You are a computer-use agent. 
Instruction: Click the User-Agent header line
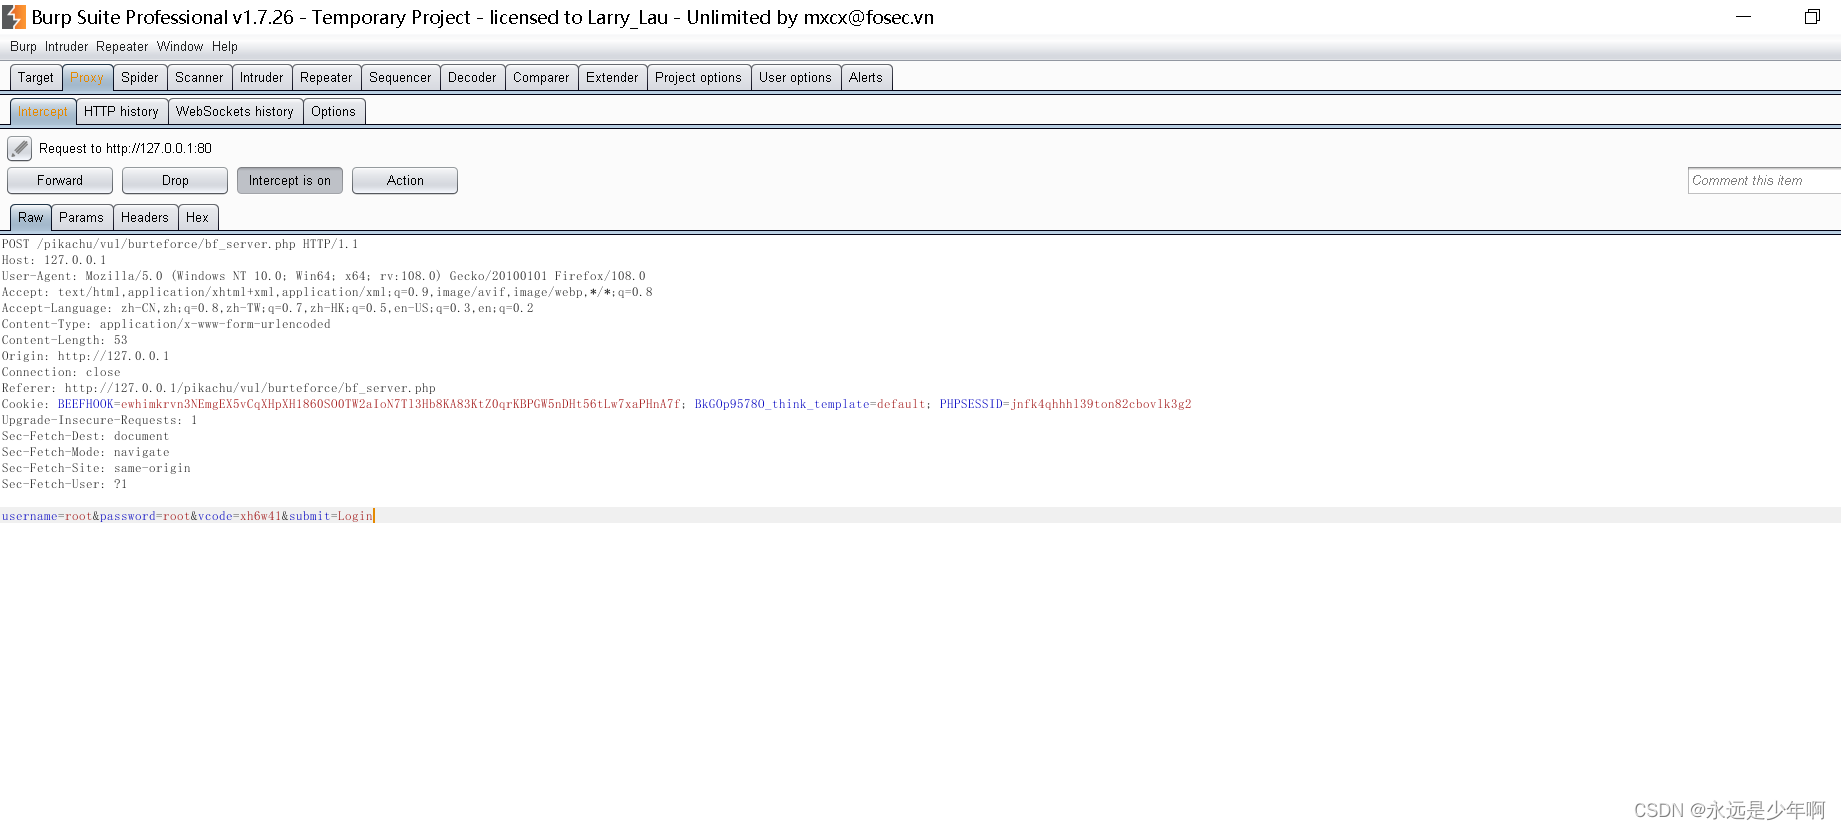coord(324,276)
